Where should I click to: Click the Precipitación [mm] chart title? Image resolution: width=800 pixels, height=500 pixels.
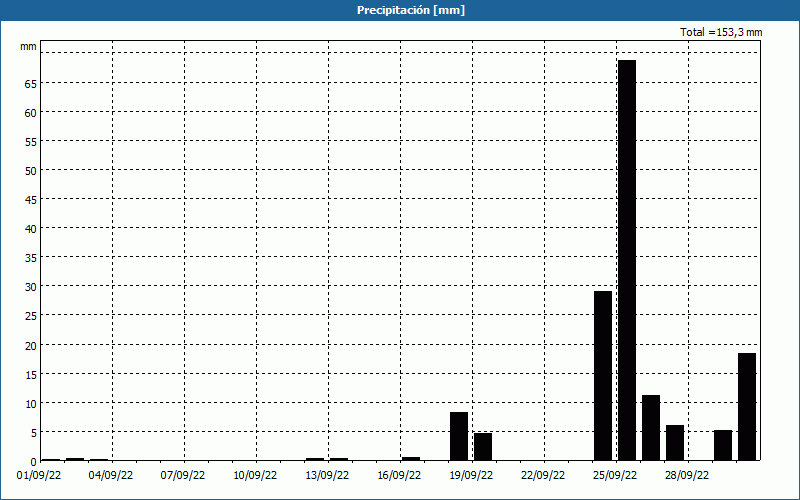pos(411,10)
